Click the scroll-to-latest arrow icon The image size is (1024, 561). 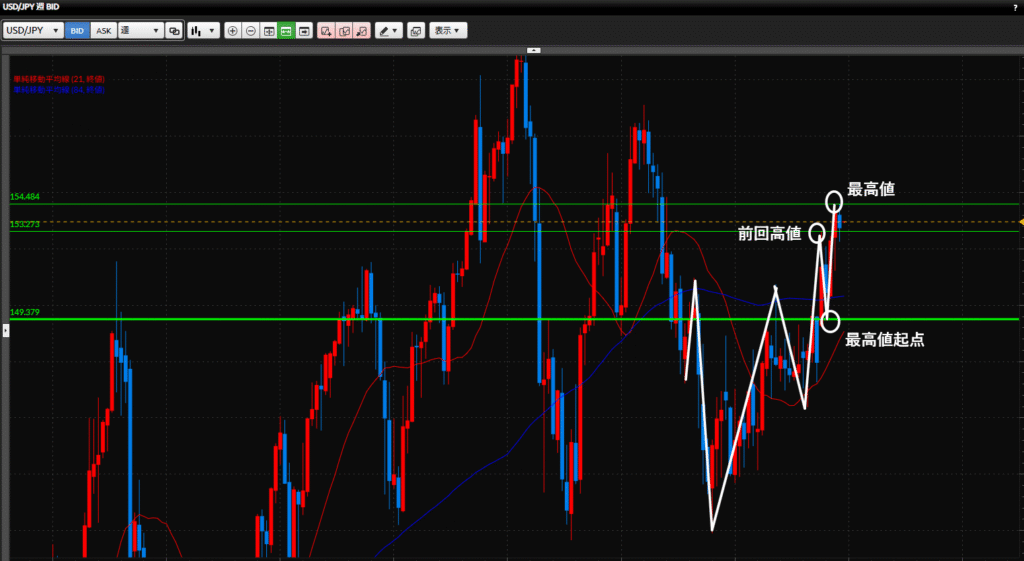click(x=303, y=31)
